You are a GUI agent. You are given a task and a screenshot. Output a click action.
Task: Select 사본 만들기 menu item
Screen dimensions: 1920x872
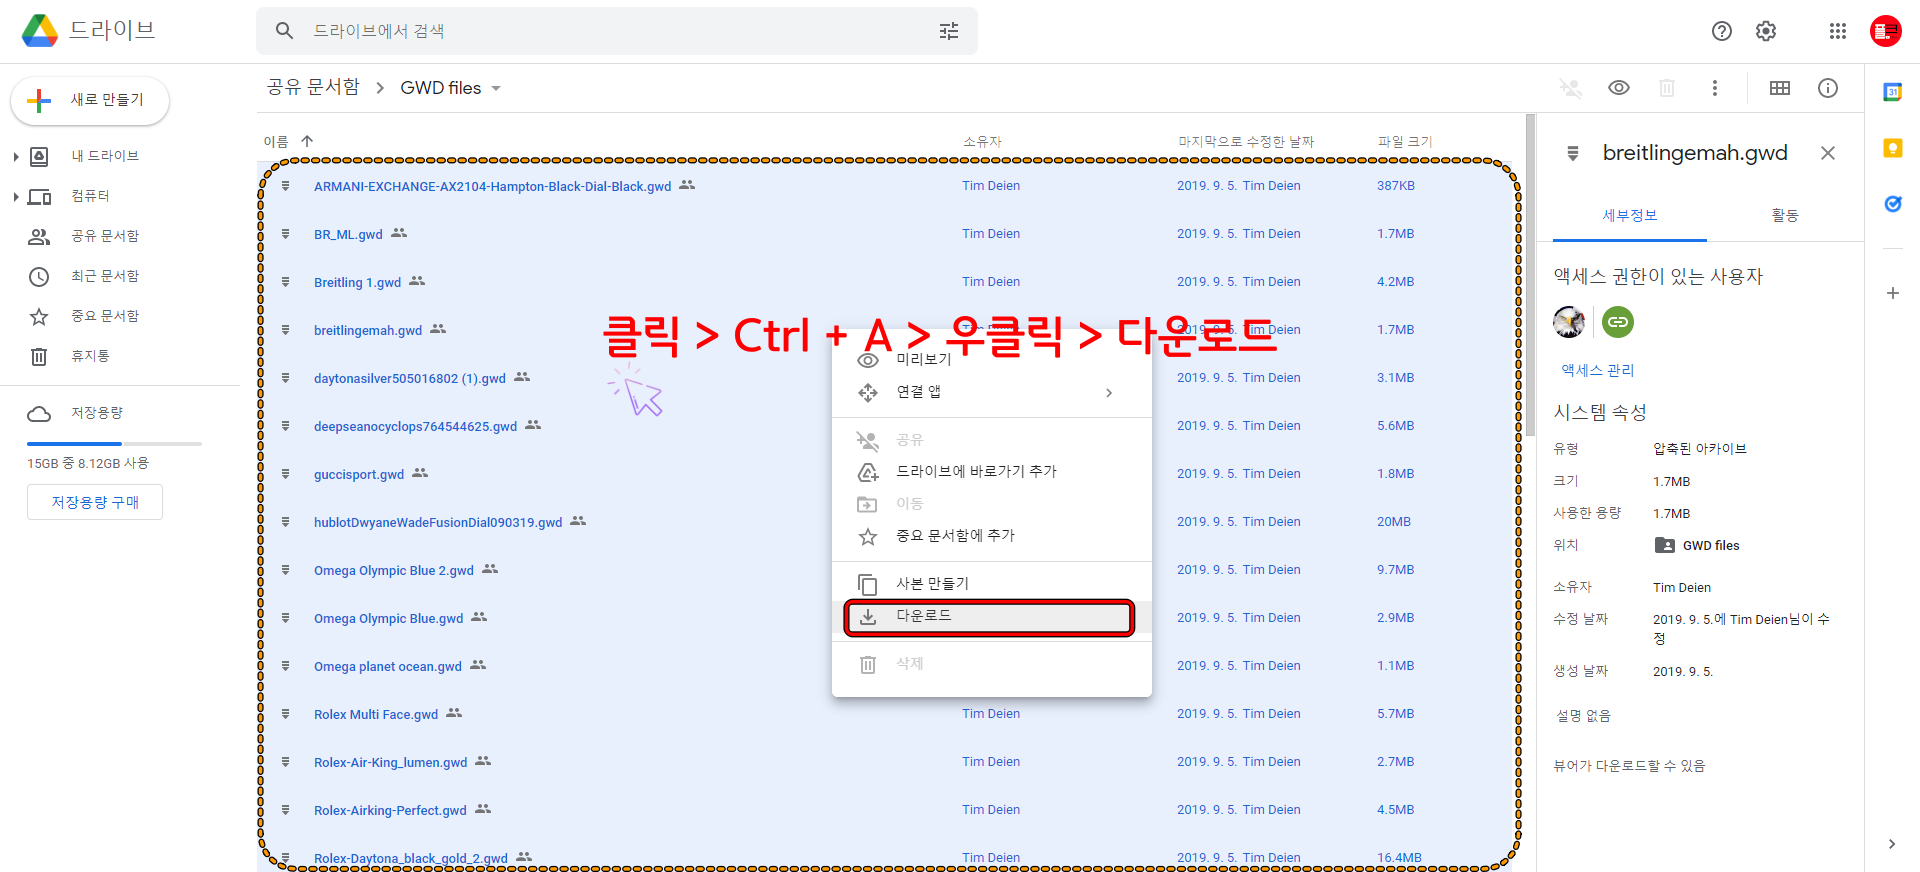(x=992, y=584)
